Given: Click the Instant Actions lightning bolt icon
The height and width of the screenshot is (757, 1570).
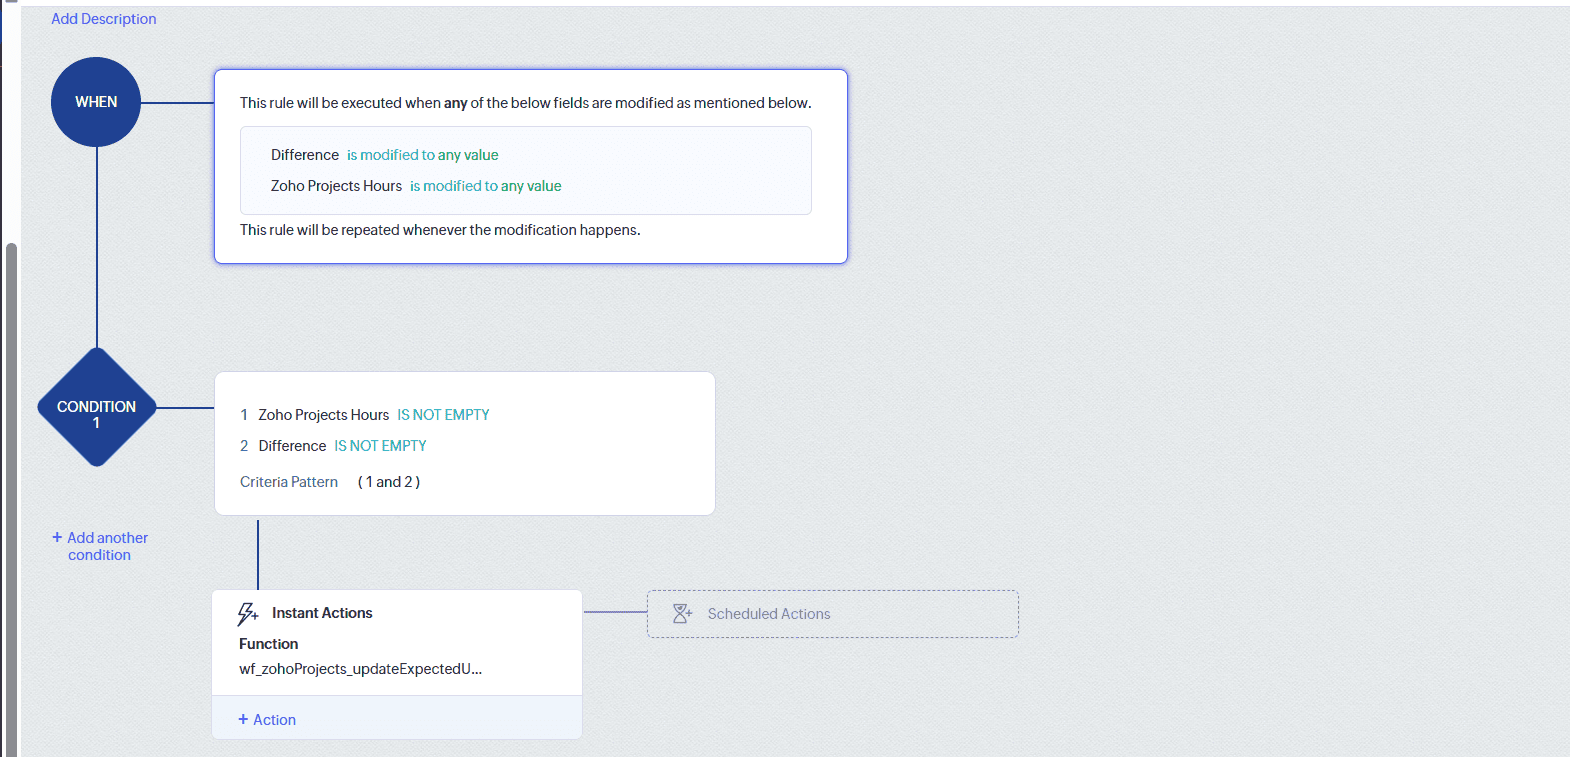Looking at the screenshot, I should click(x=247, y=613).
